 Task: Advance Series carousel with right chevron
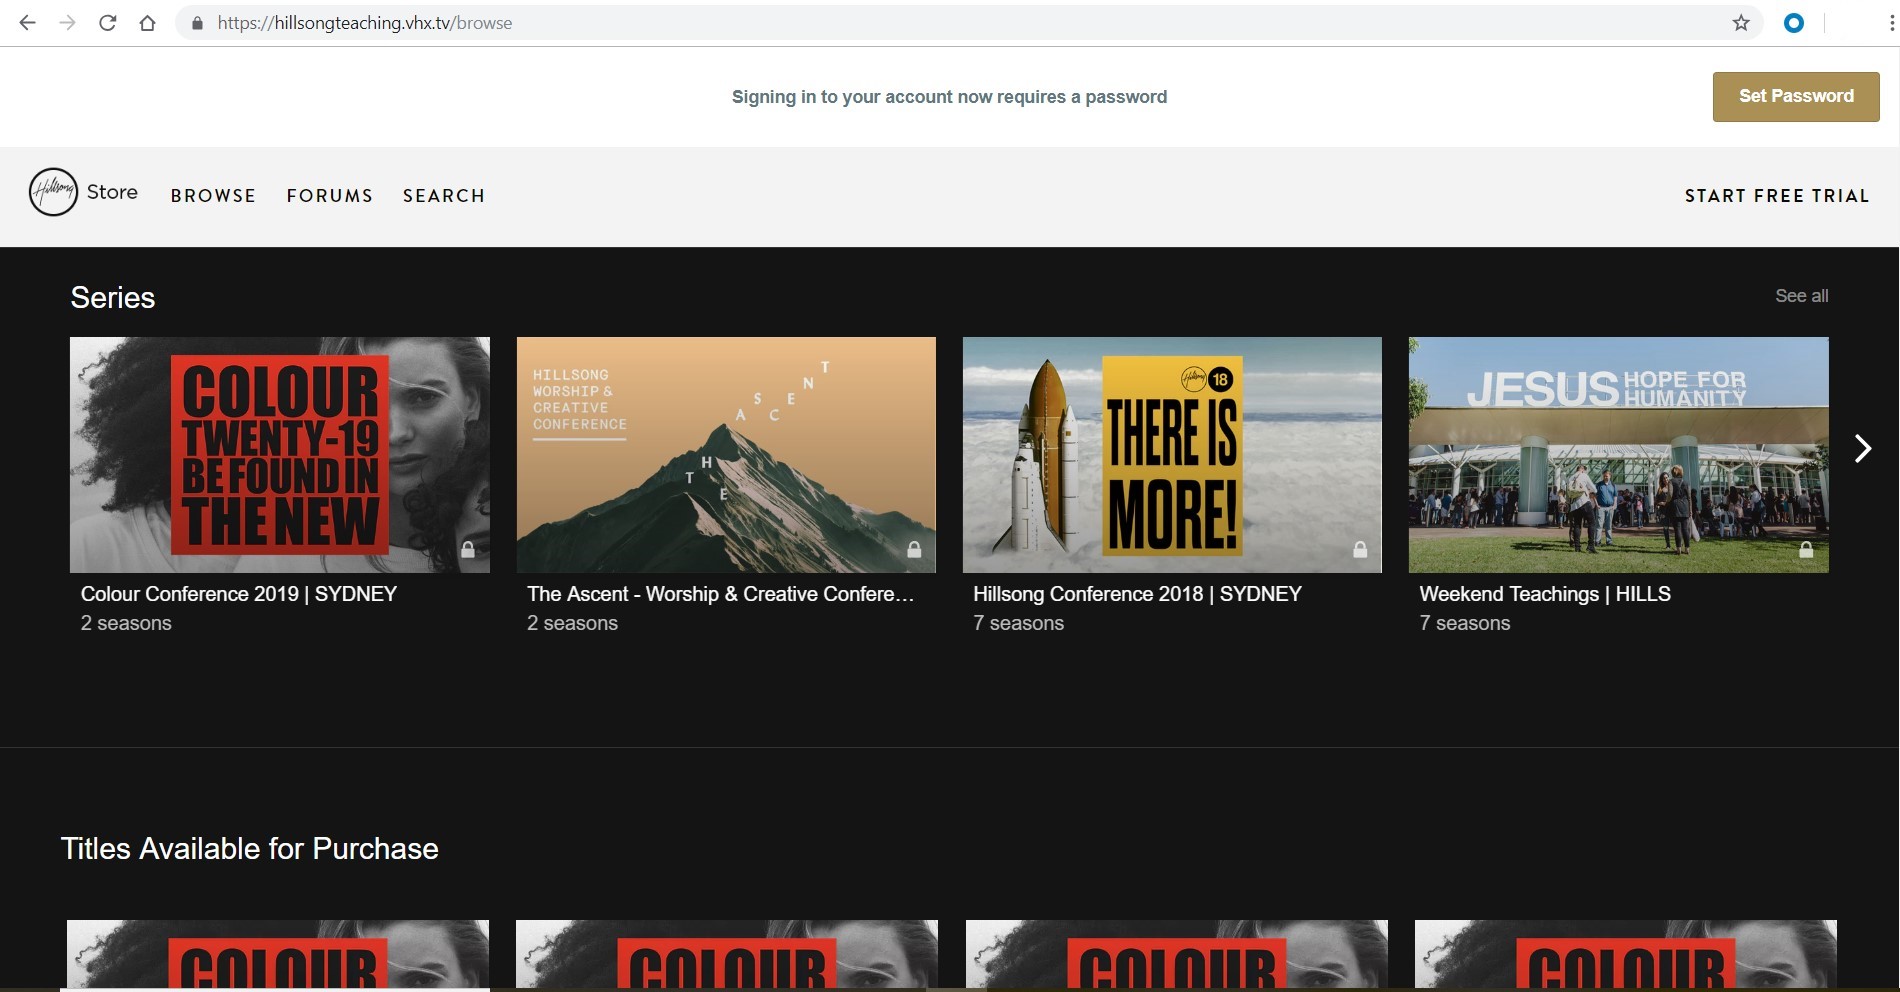(1862, 449)
